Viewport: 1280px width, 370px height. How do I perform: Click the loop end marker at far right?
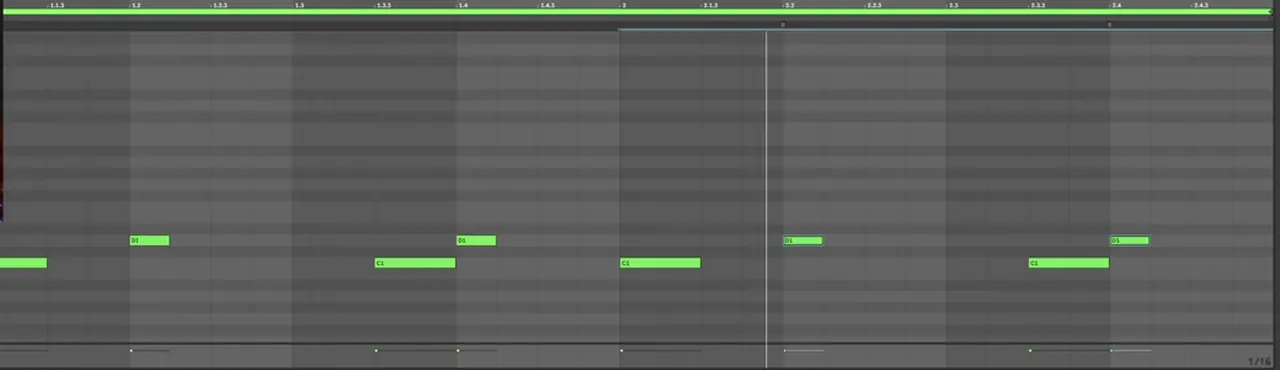click(x=1270, y=12)
